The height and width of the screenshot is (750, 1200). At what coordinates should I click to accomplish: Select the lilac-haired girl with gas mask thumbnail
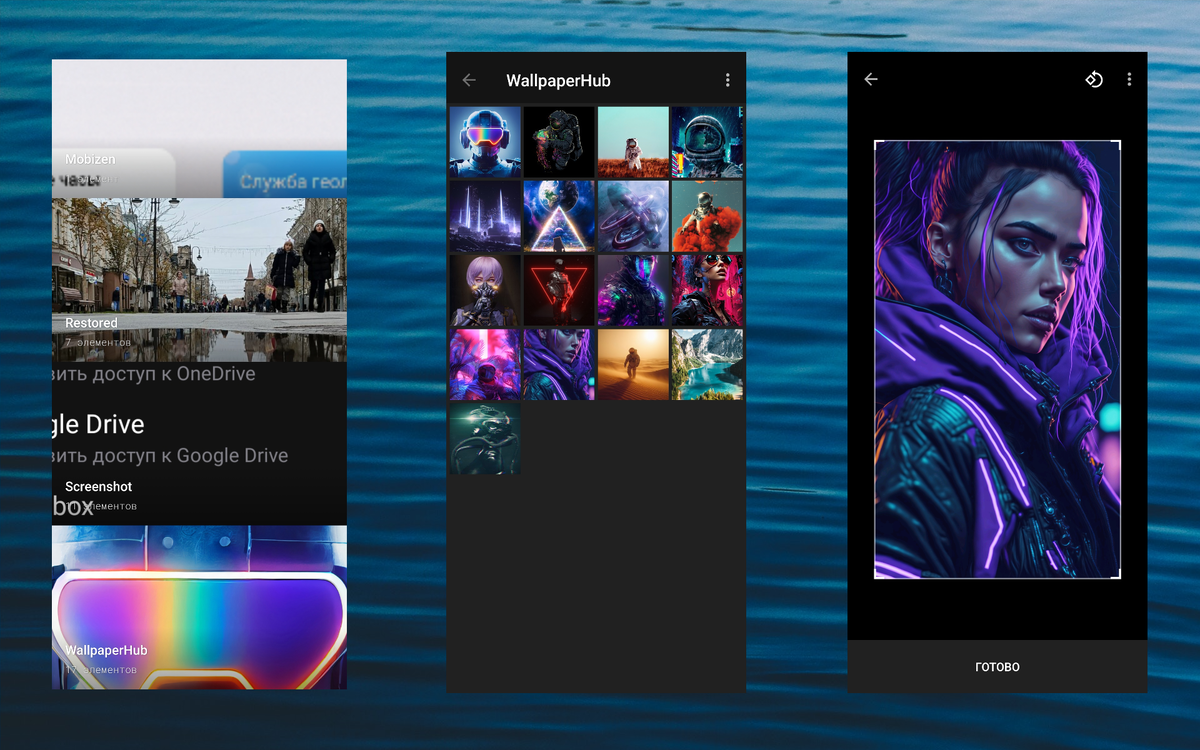[x=485, y=290]
